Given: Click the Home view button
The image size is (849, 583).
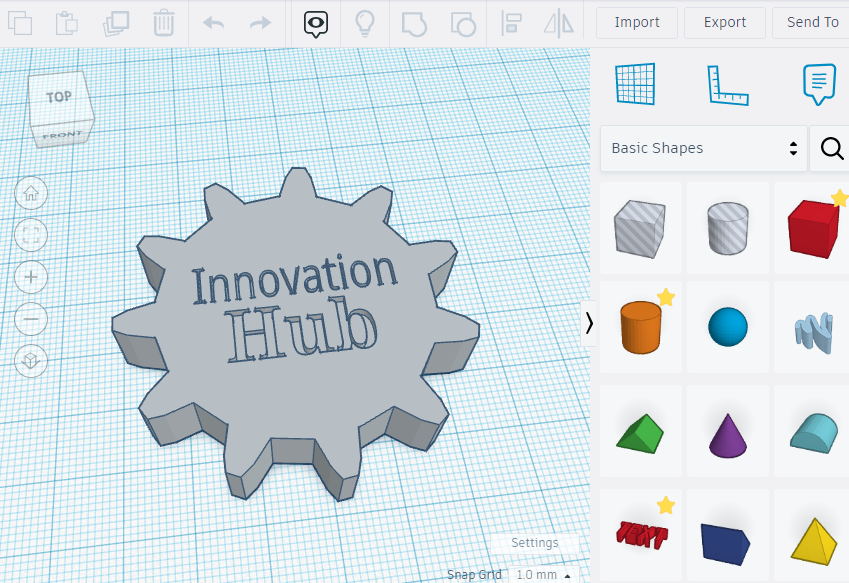Looking at the screenshot, I should 31,193.
